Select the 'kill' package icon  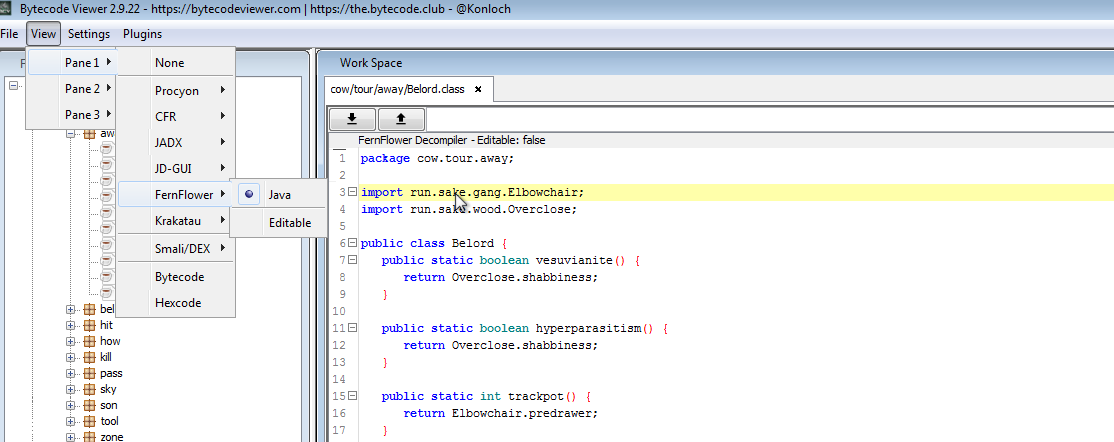click(x=89, y=357)
